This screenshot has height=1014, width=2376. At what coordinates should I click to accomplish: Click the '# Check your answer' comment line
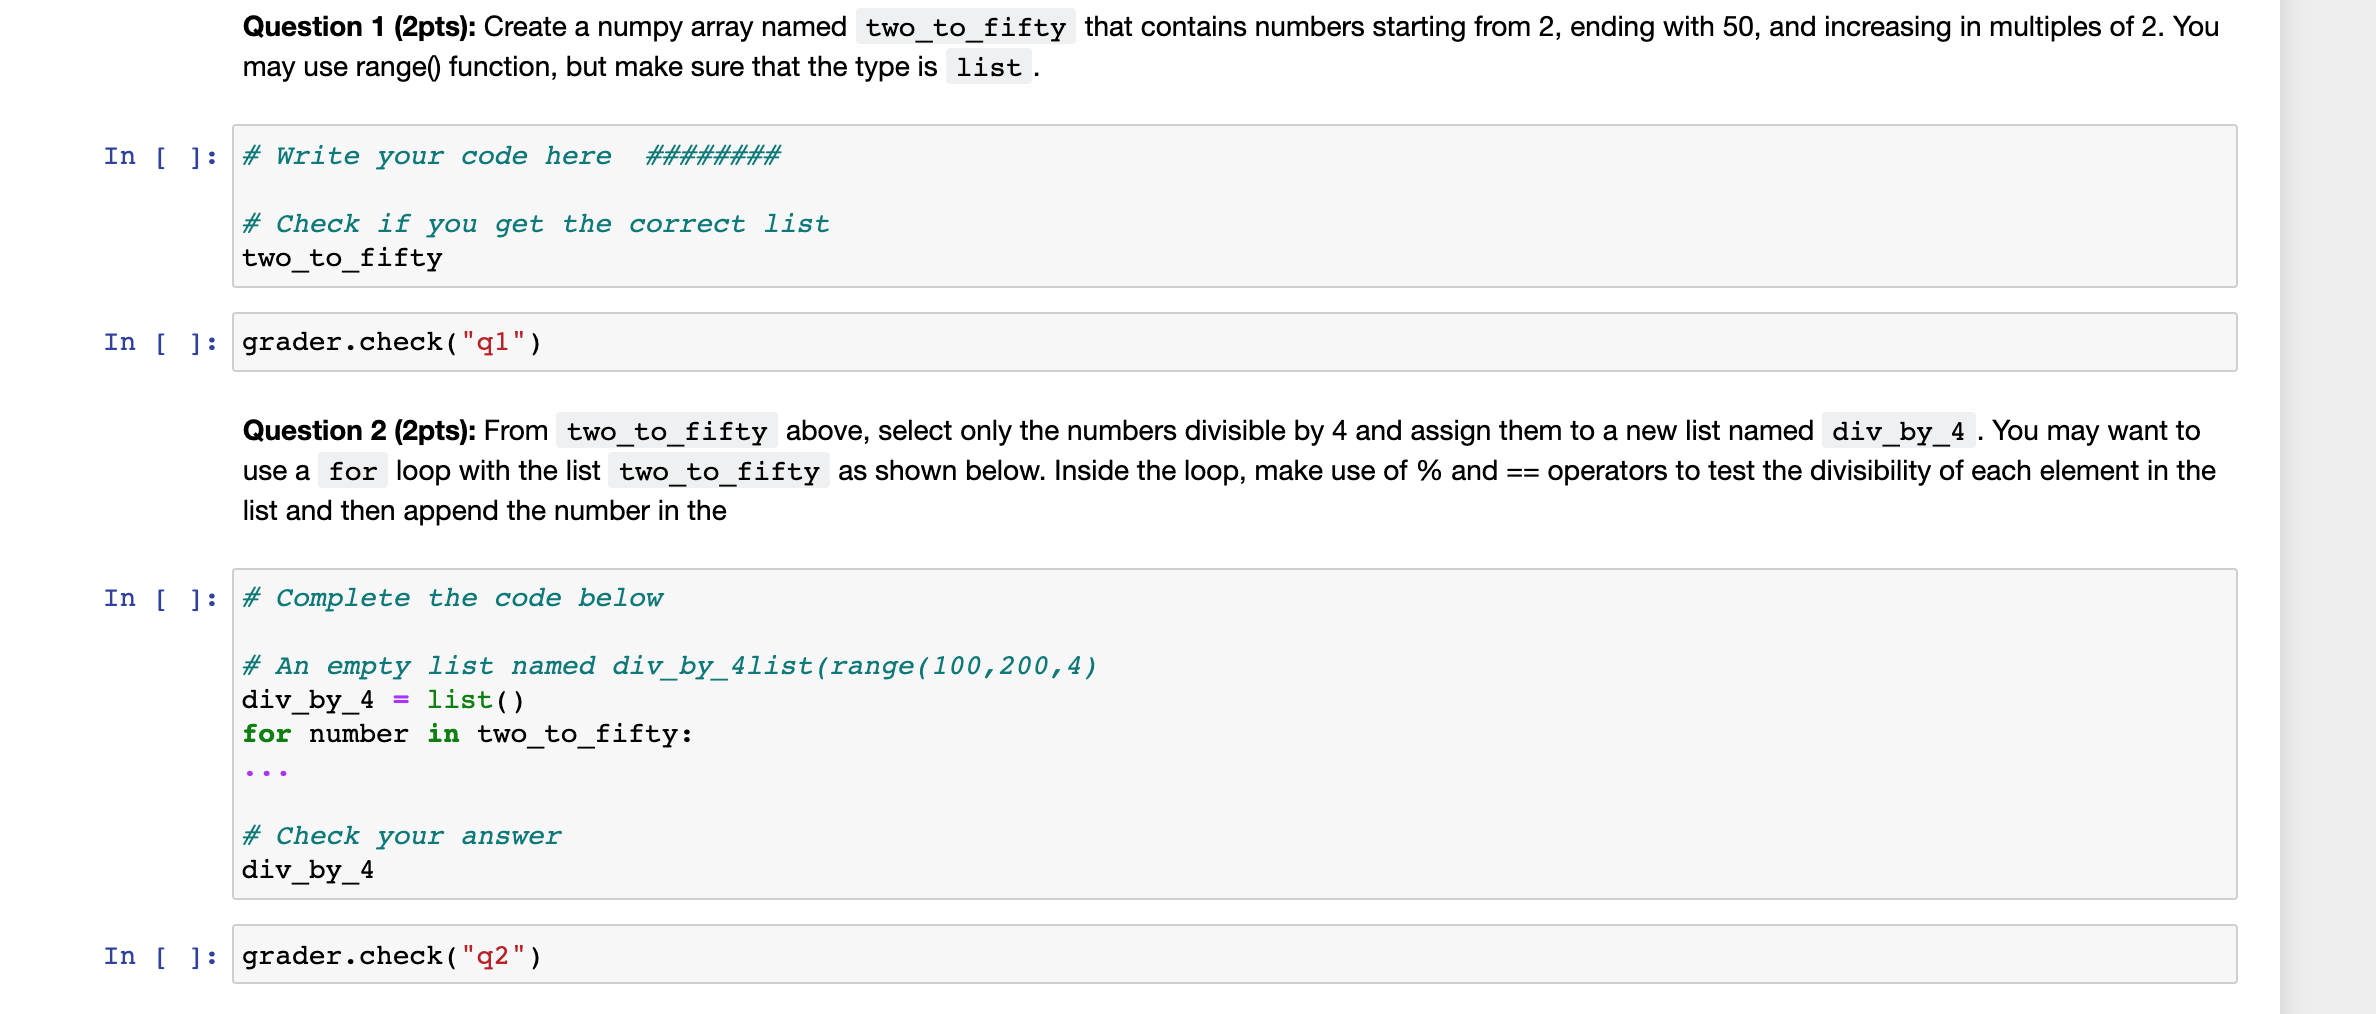[x=402, y=836]
